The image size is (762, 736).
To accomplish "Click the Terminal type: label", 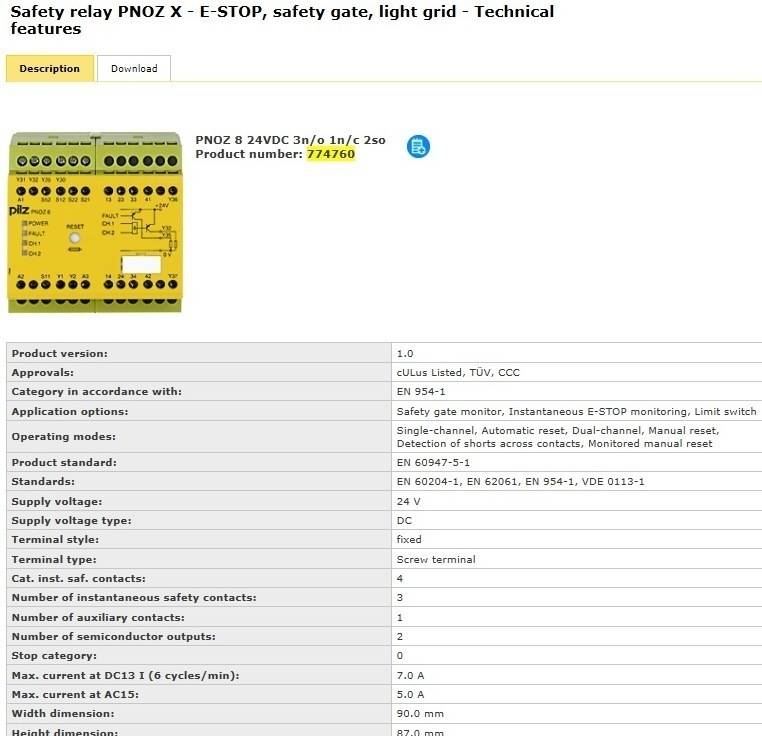I will tap(54, 559).
